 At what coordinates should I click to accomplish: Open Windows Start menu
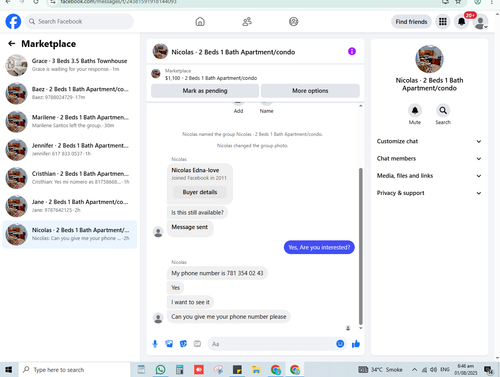coord(9,370)
